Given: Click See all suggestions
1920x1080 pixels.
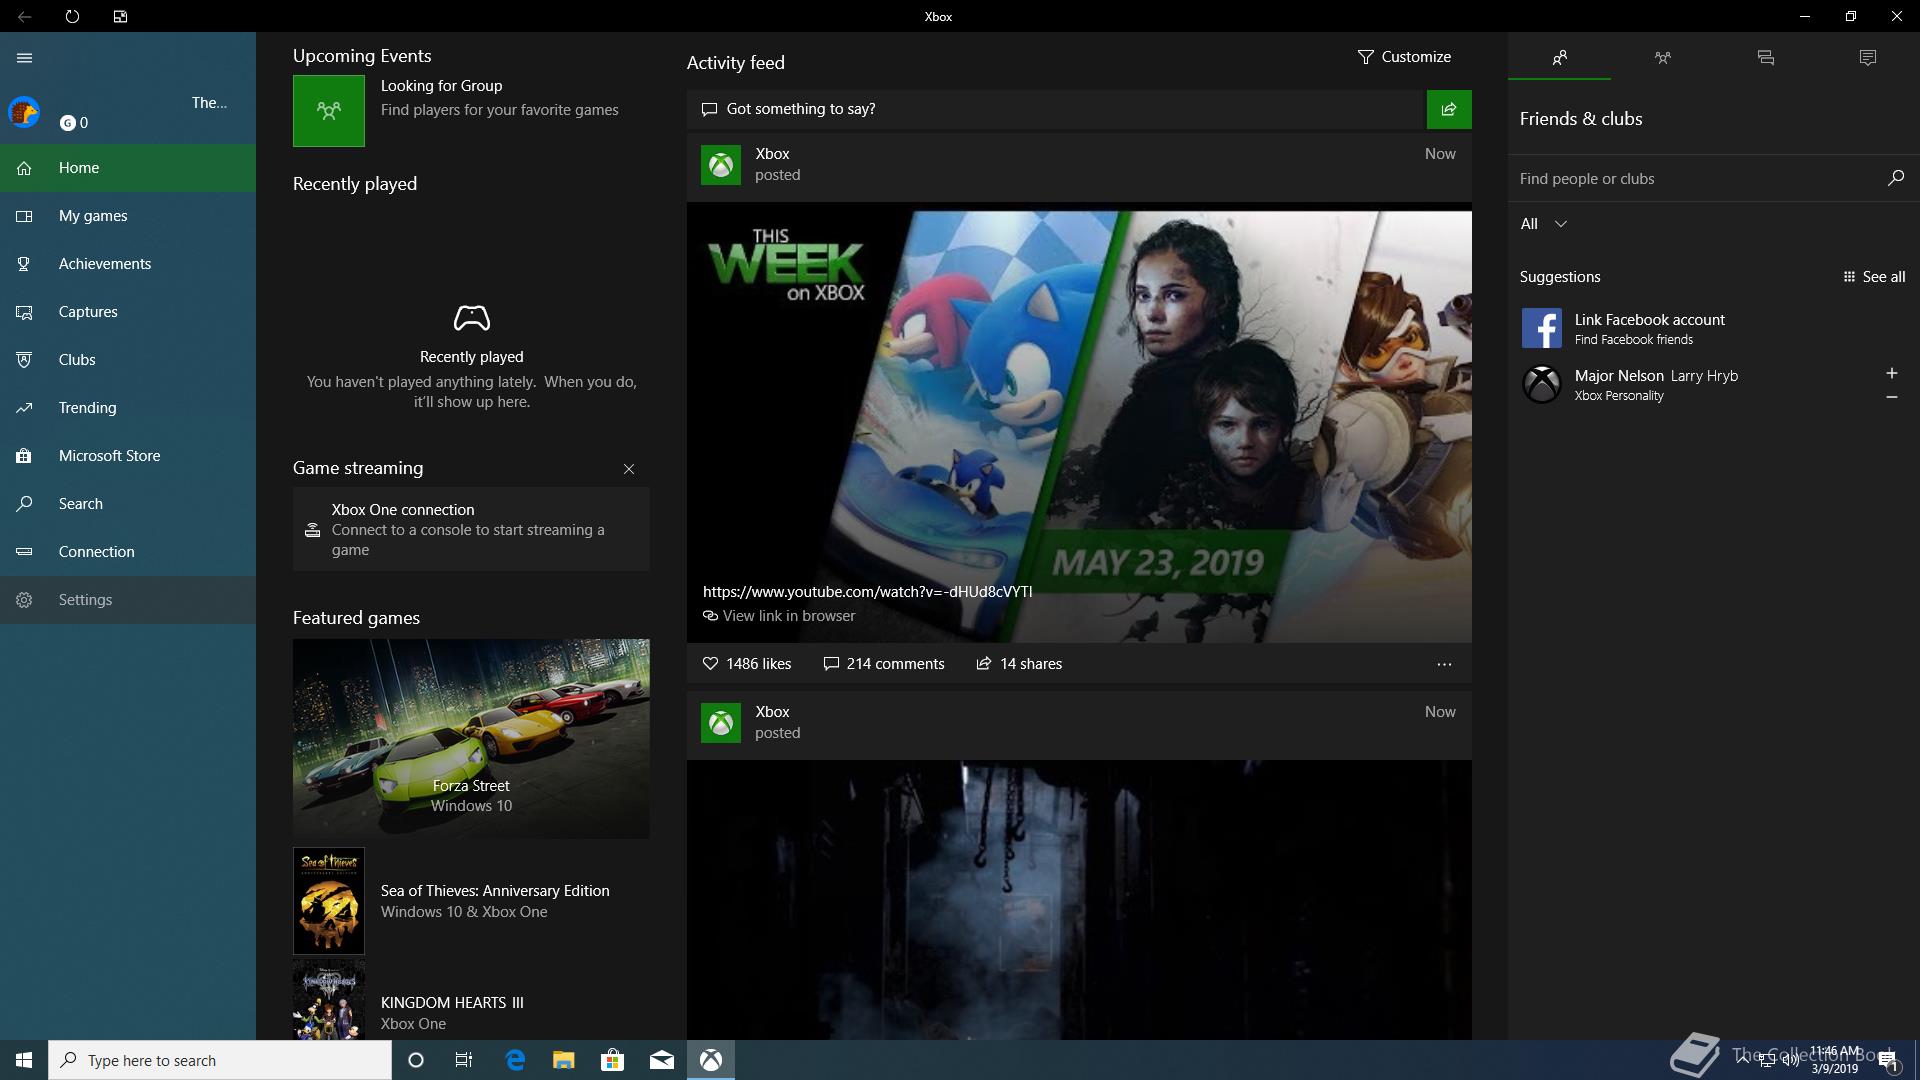Looking at the screenshot, I should click(x=1874, y=277).
